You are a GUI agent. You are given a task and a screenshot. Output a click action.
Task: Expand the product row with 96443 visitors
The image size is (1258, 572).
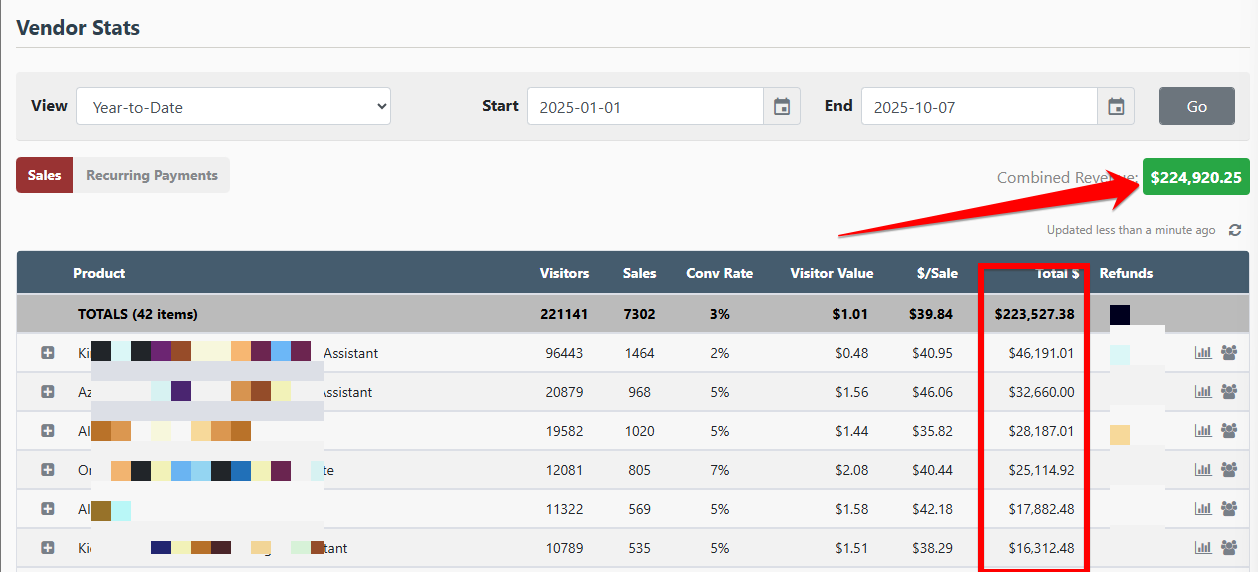47,353
